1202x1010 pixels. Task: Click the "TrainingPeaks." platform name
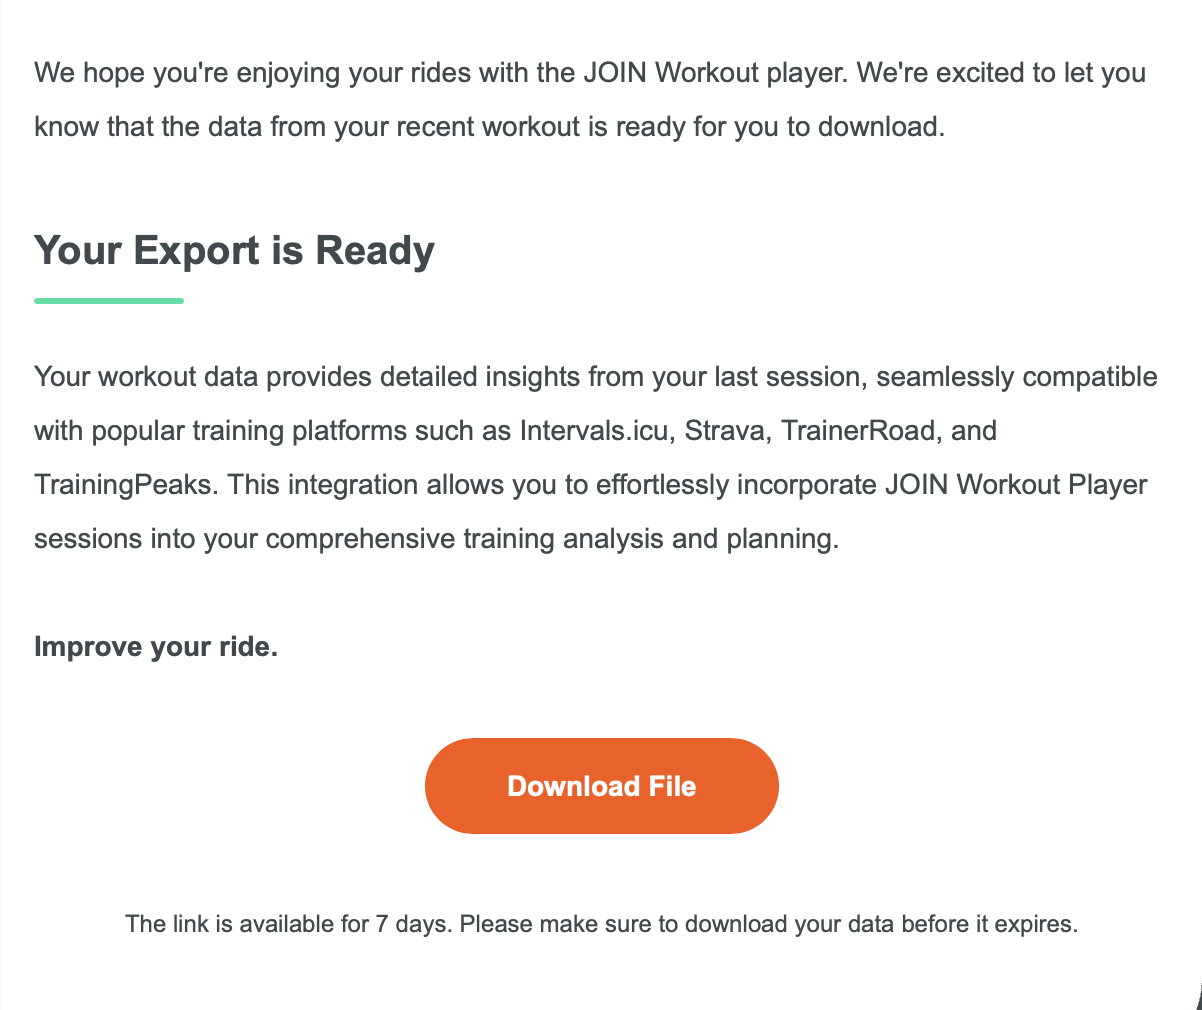pos(125,485)
